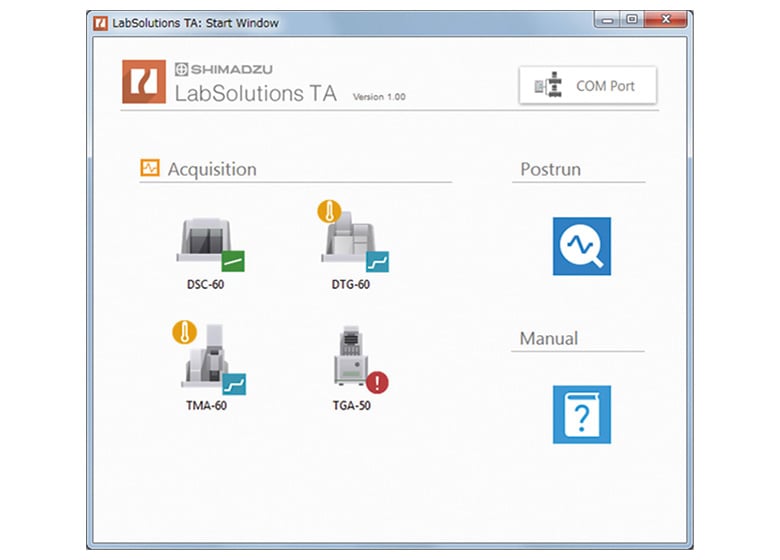Minimize the LabSolutions TA Start Window
This screenshot has width=780, height=560.
pos(606,19)
